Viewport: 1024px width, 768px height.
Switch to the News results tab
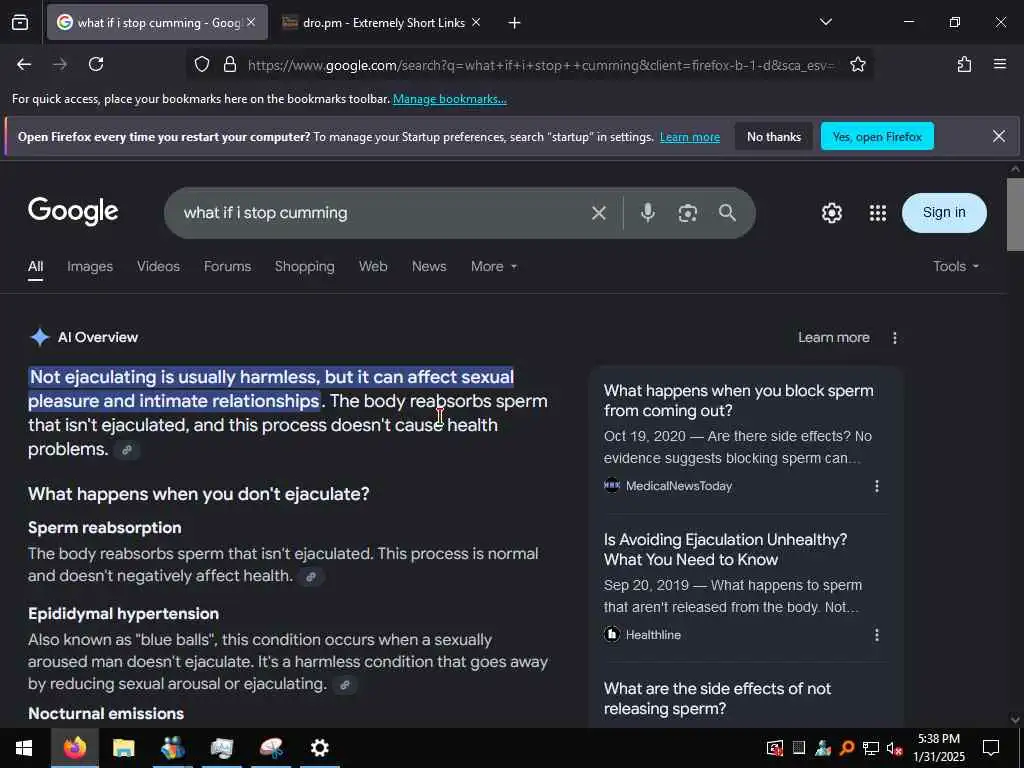(x=429, y=266)
